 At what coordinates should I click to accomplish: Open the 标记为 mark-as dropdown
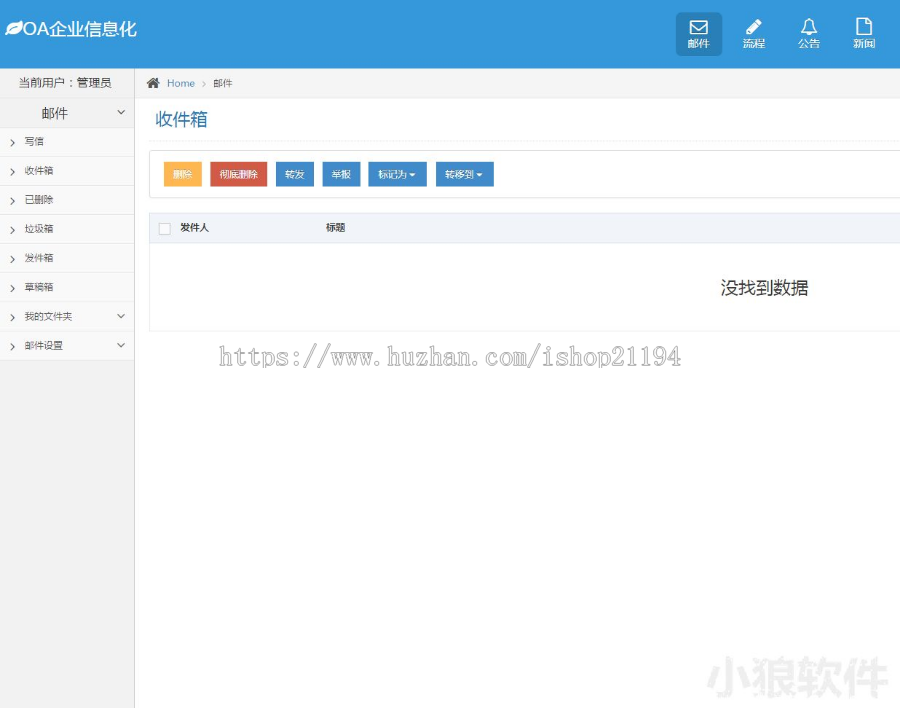click(x=397, y=174)
